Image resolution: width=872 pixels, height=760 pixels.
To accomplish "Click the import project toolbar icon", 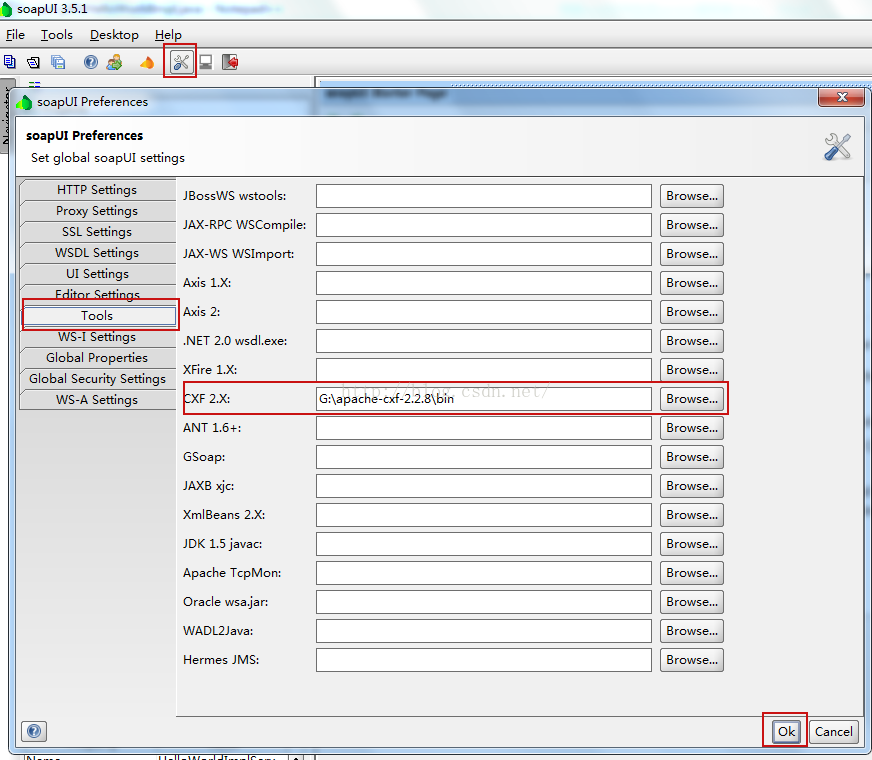I will (33, 62).
